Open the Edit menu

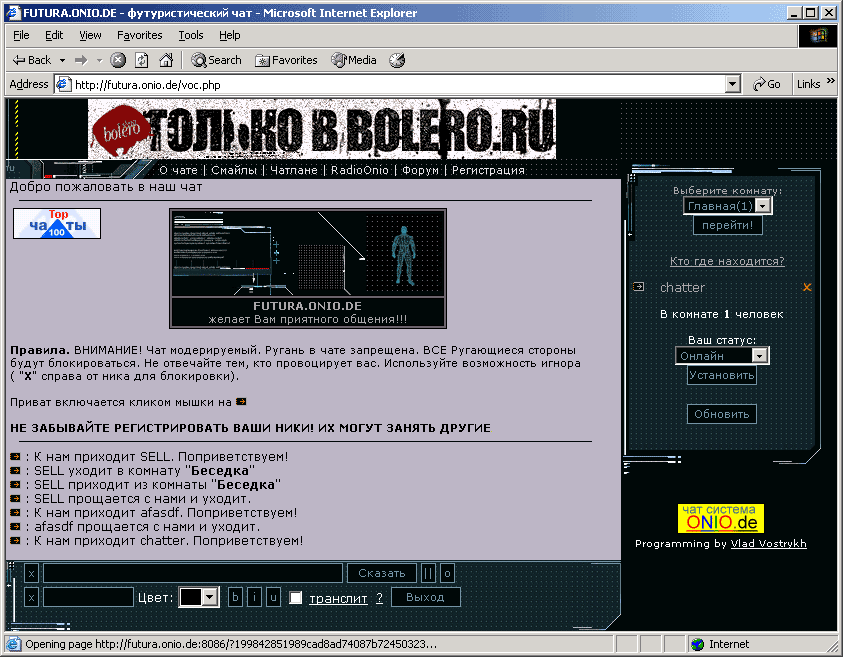pos(54,35)
